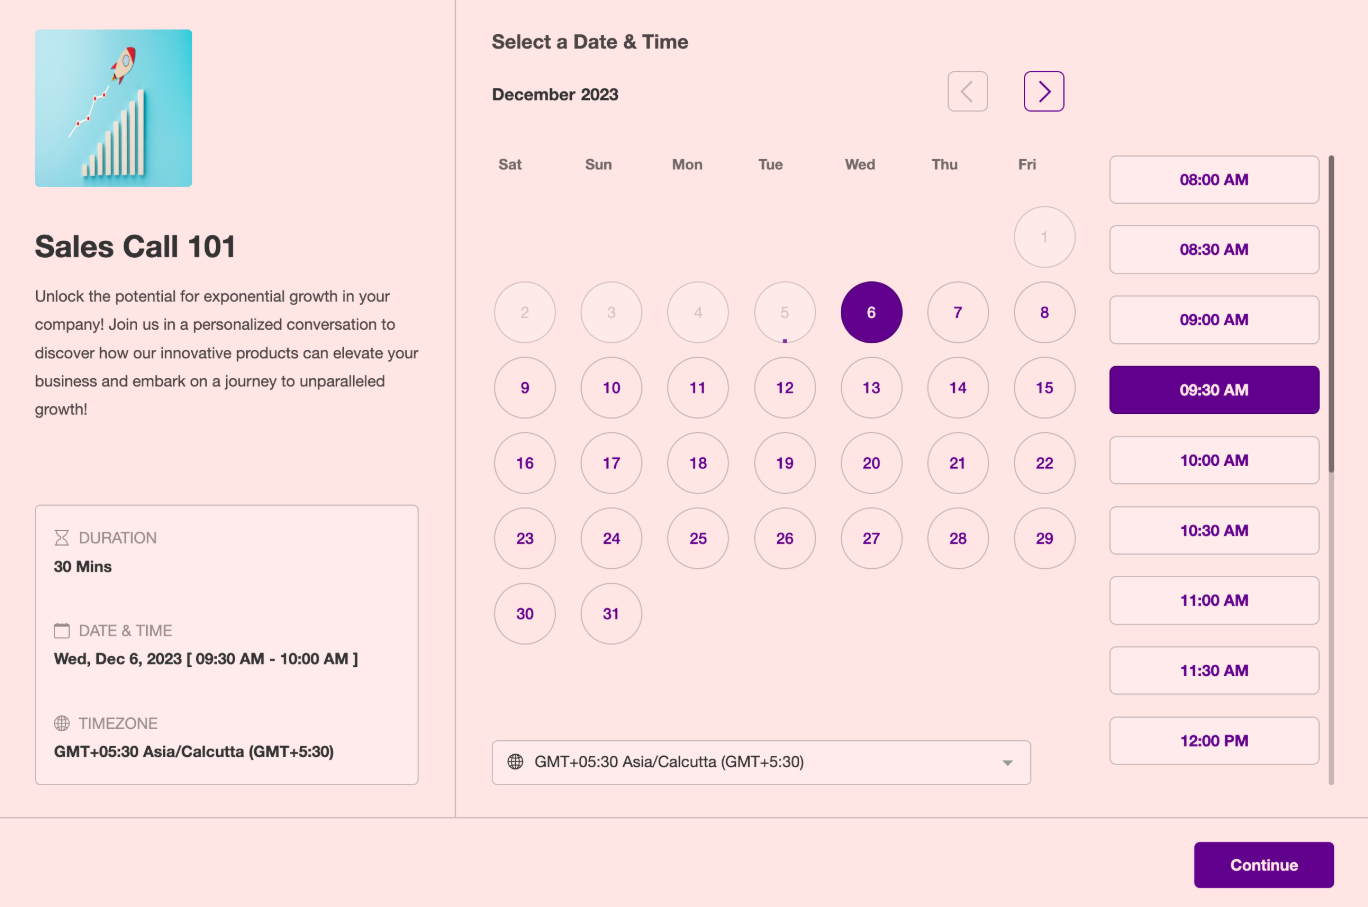The height and width of the screenshot is (907, 1368).
Task: Click the hourglass Duration icon
Action: [x=62, y=538]
